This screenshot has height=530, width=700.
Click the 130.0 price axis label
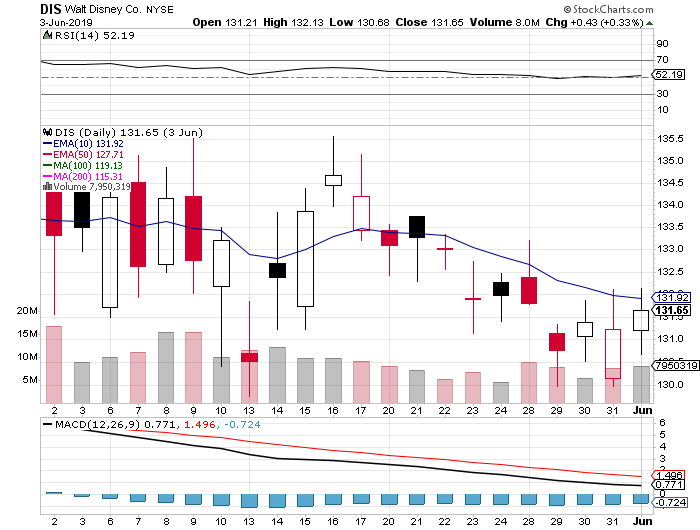[670, 384]
